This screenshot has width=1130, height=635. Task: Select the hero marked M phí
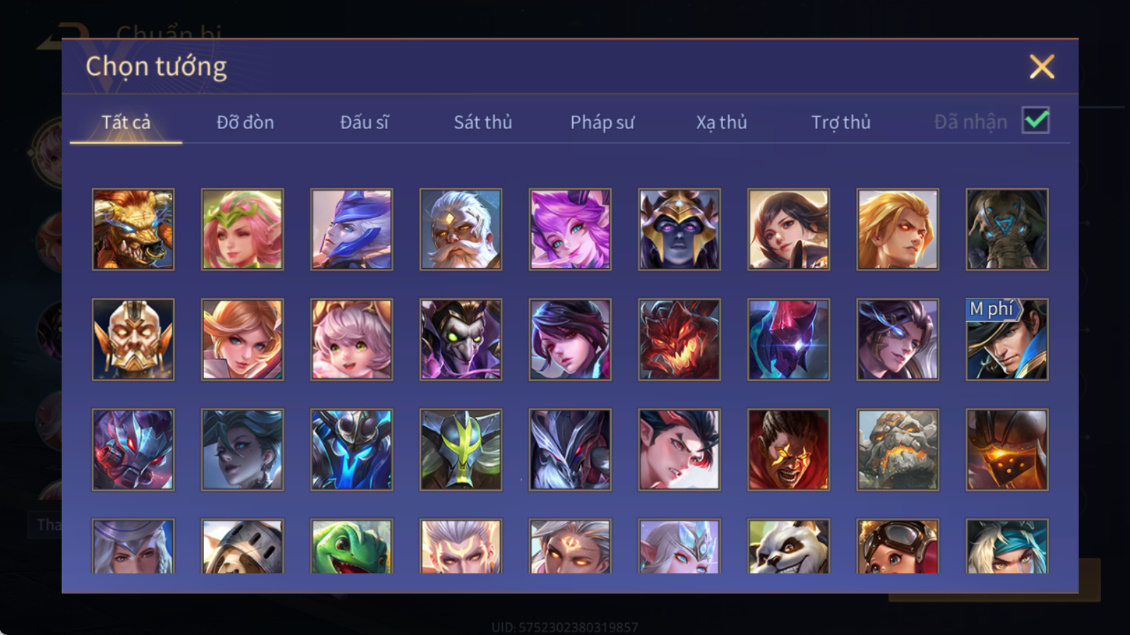(1007, 339)
